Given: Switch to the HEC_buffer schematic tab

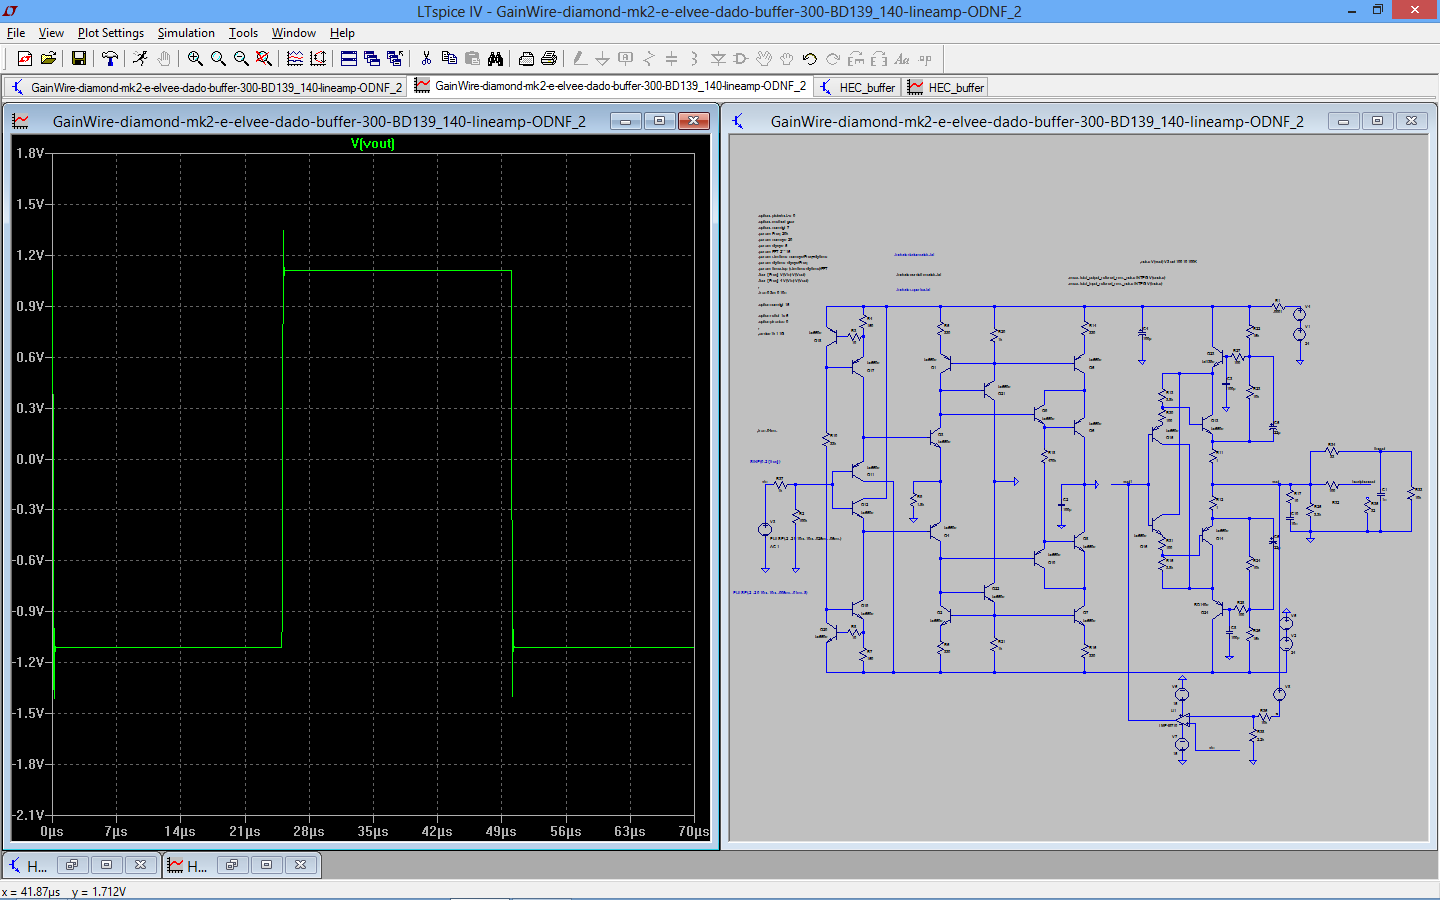Looking at the screenshot, I should click(x=857, y=87).
